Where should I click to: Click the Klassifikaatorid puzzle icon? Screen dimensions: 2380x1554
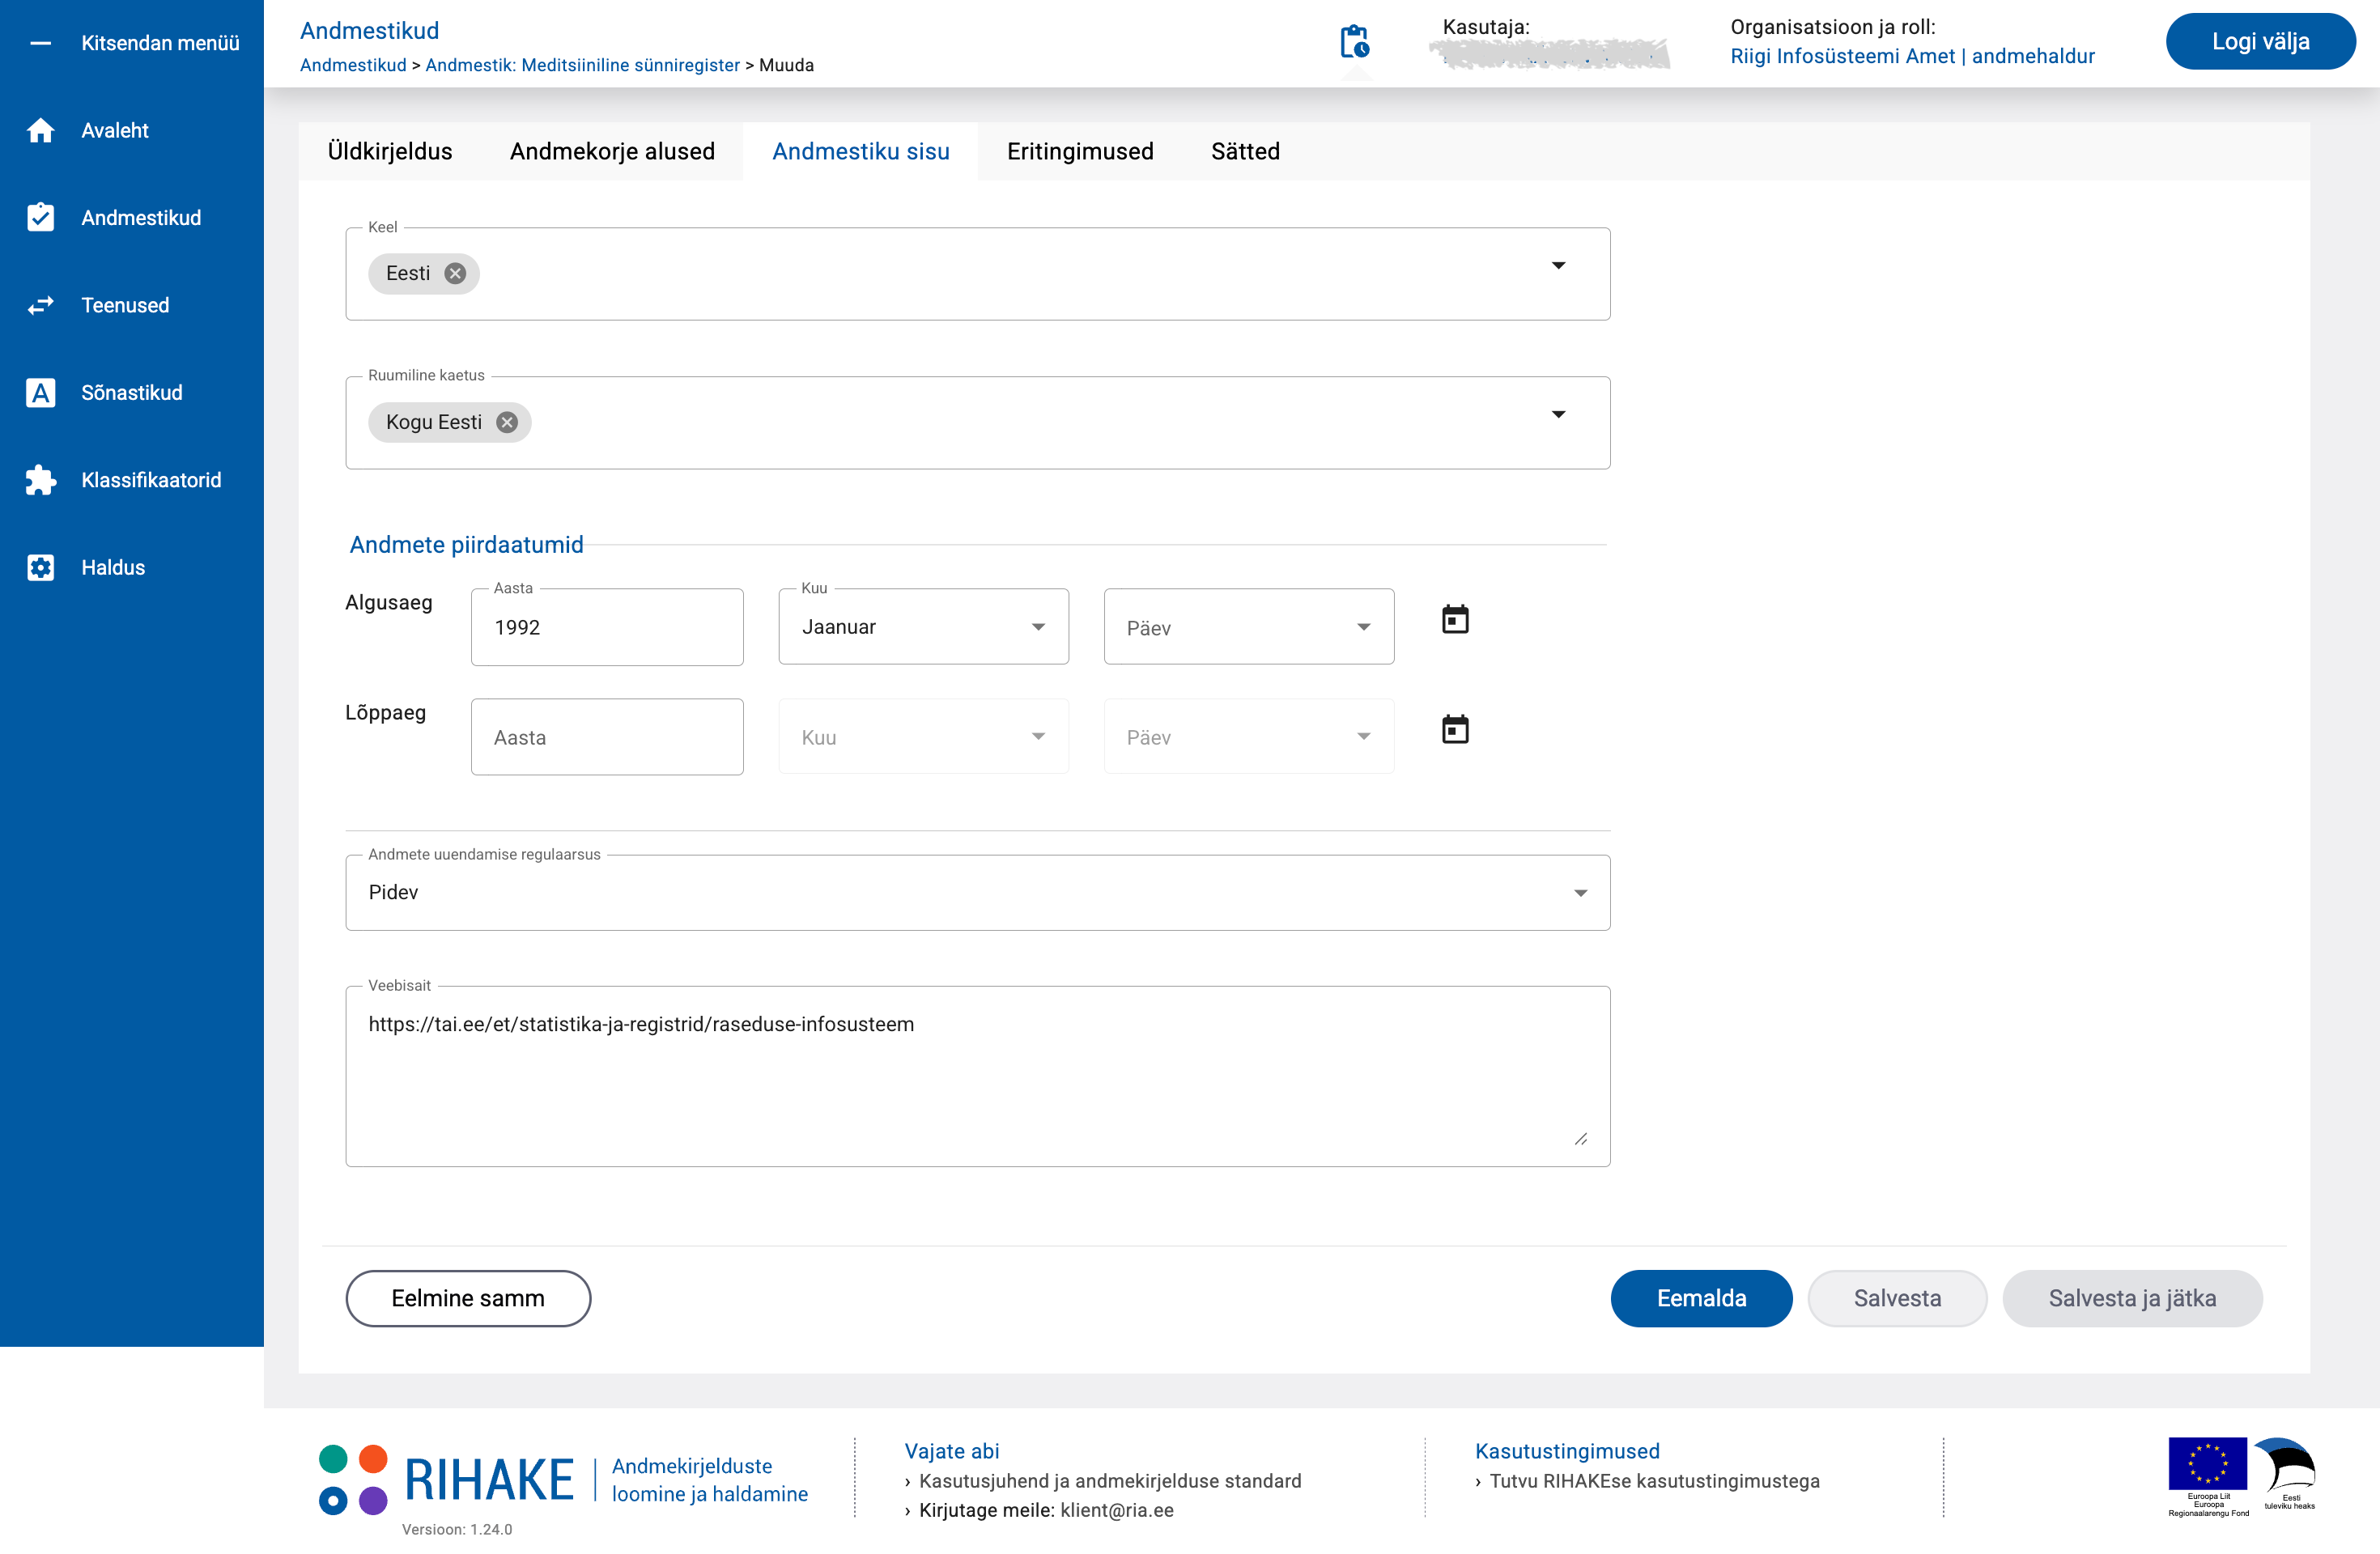[40, 480]
